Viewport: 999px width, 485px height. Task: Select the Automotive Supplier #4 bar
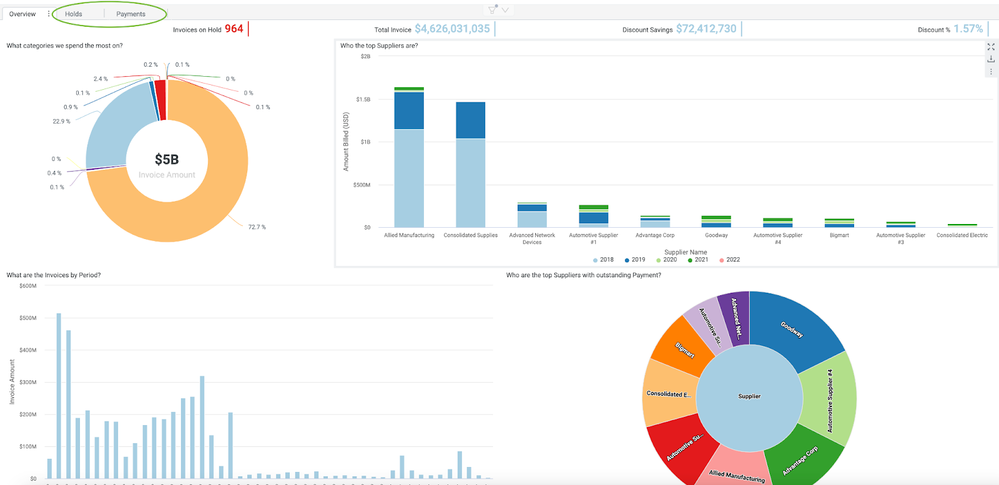(776, 222)
